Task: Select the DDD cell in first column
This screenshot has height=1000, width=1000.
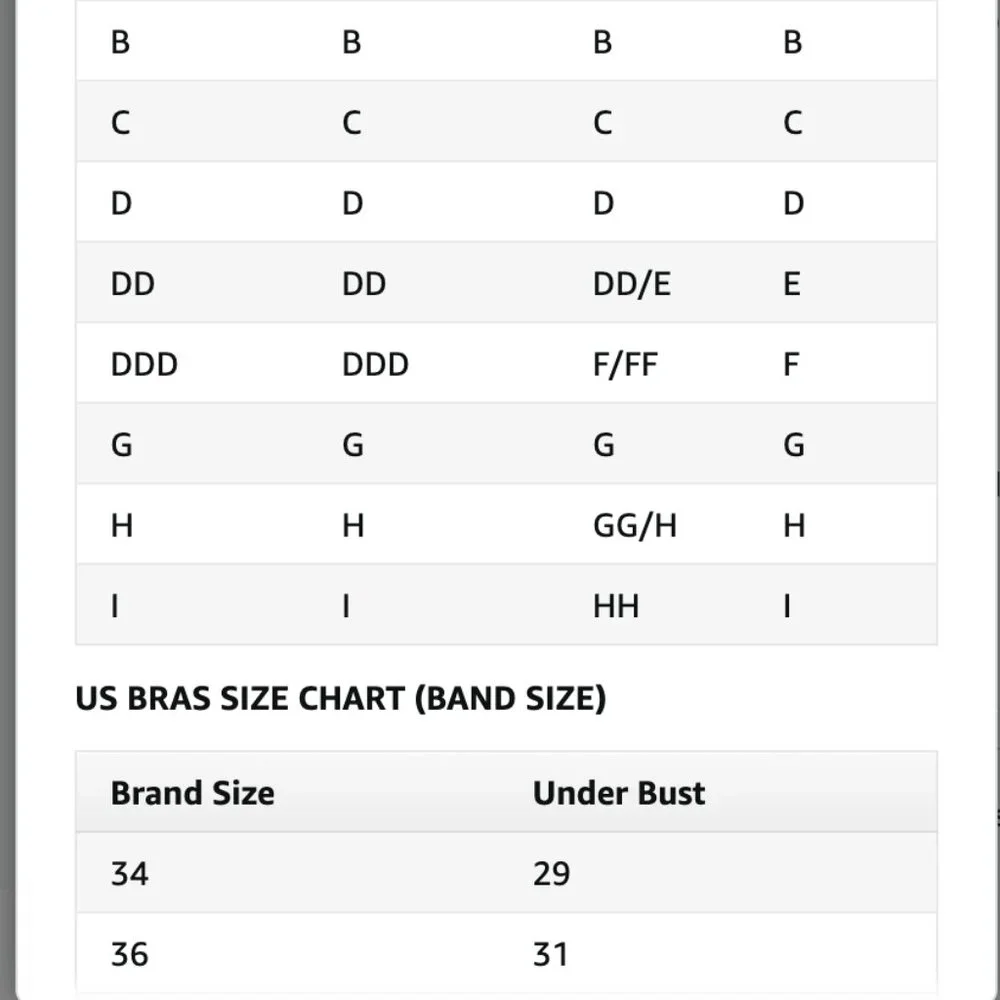Action: 144,364
